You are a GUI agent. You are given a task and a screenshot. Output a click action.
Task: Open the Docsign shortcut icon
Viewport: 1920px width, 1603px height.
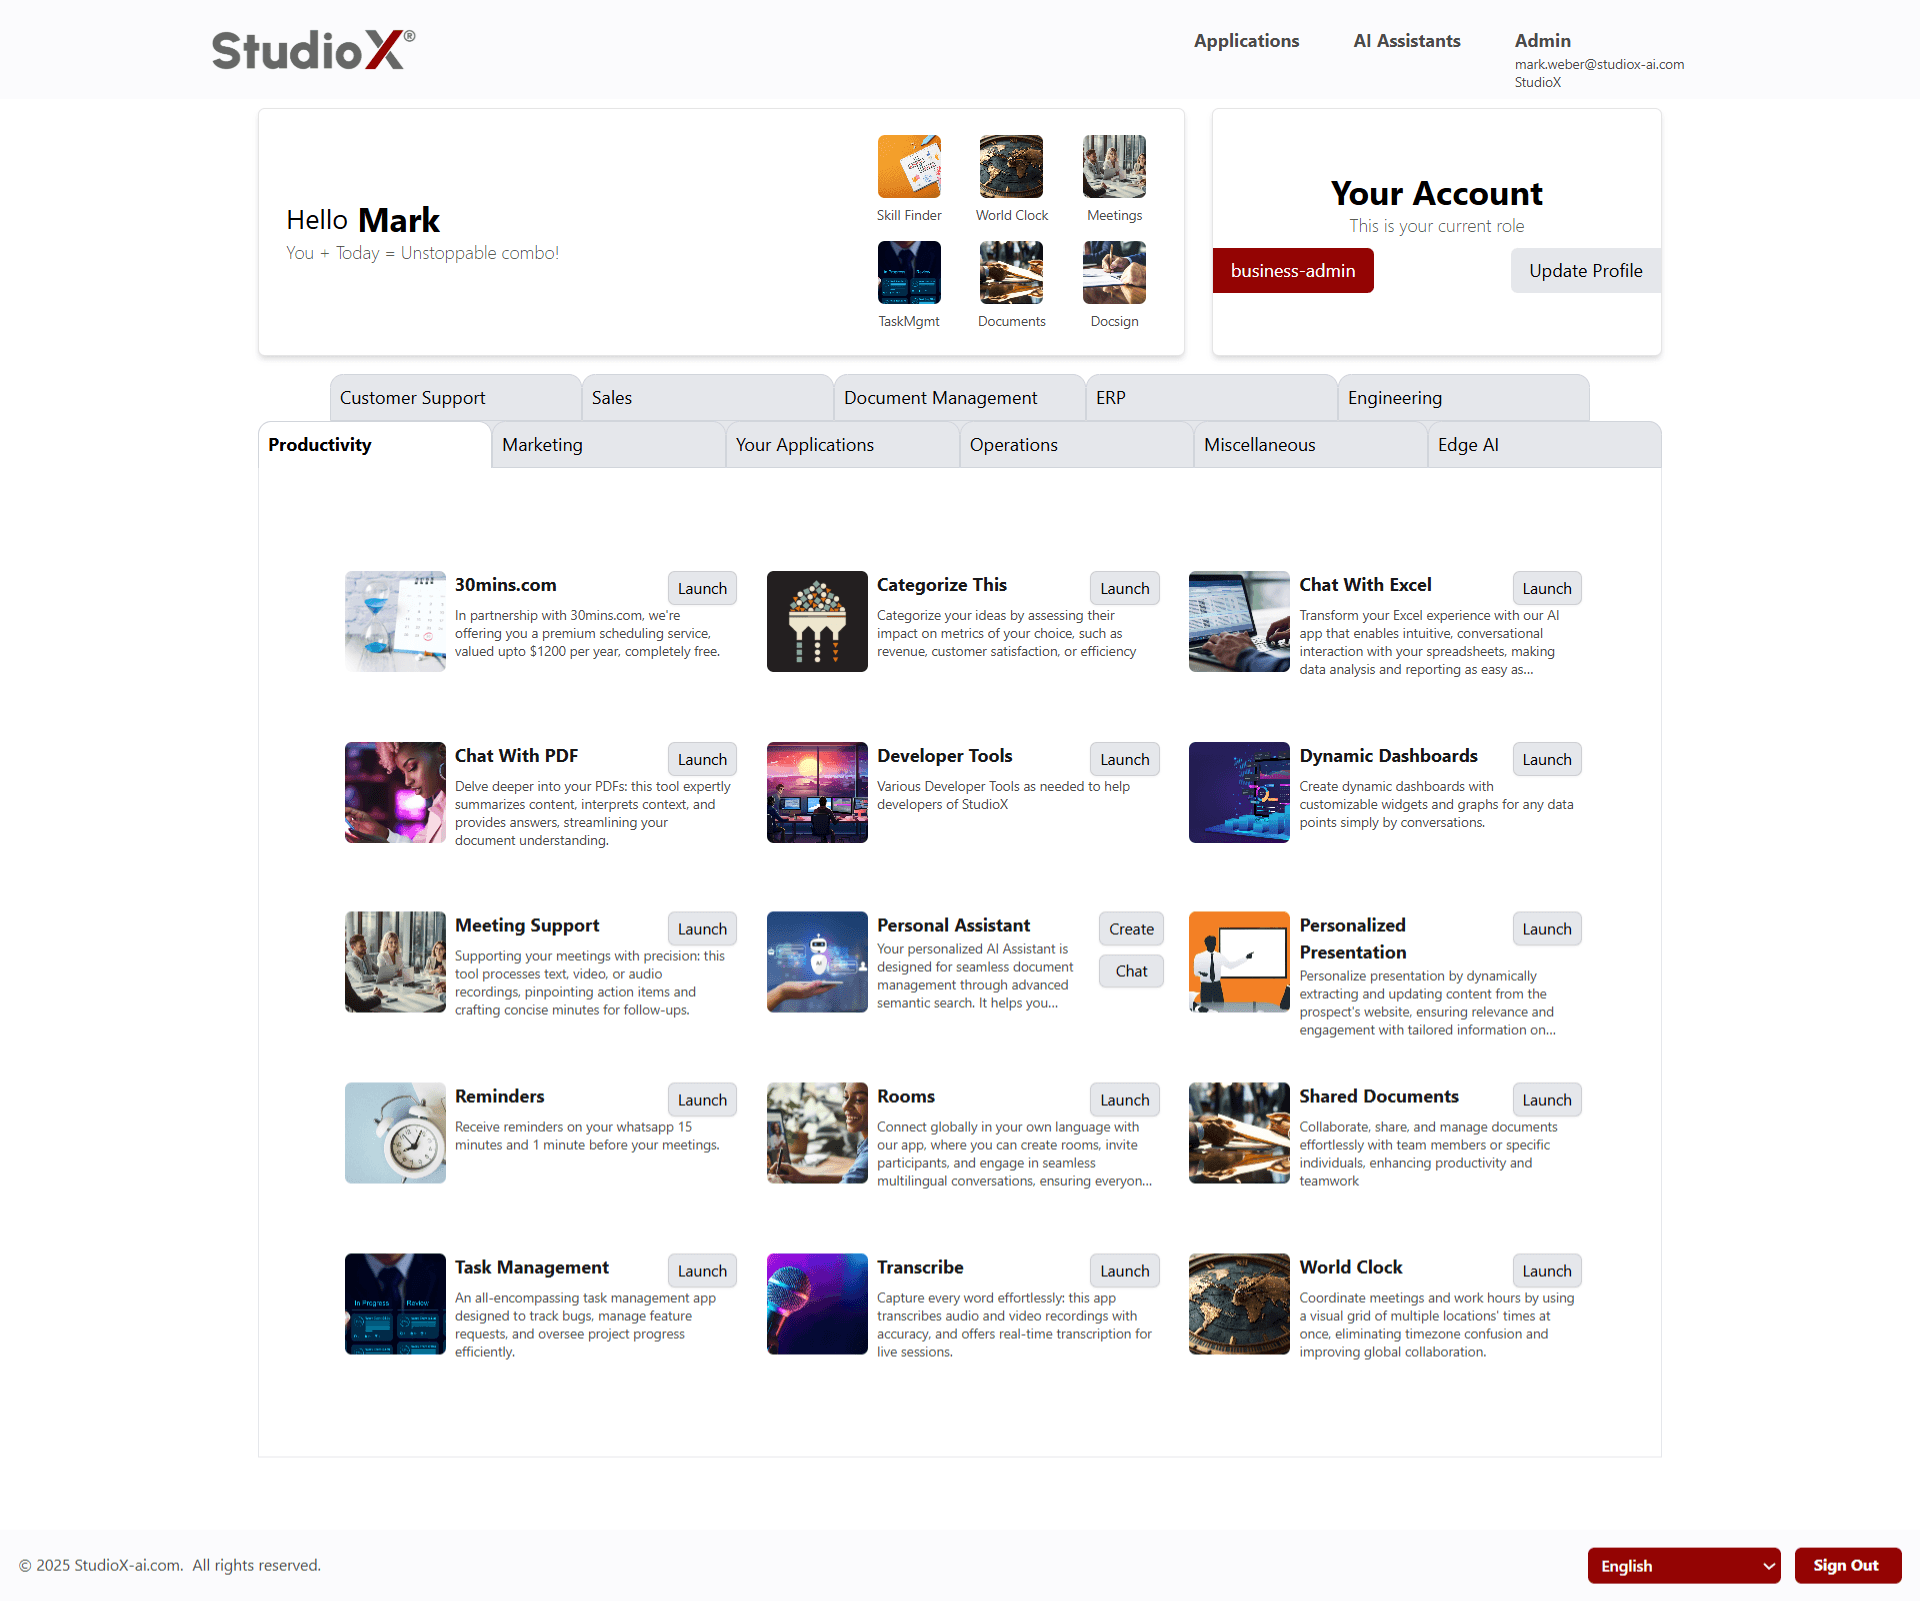1114,273
